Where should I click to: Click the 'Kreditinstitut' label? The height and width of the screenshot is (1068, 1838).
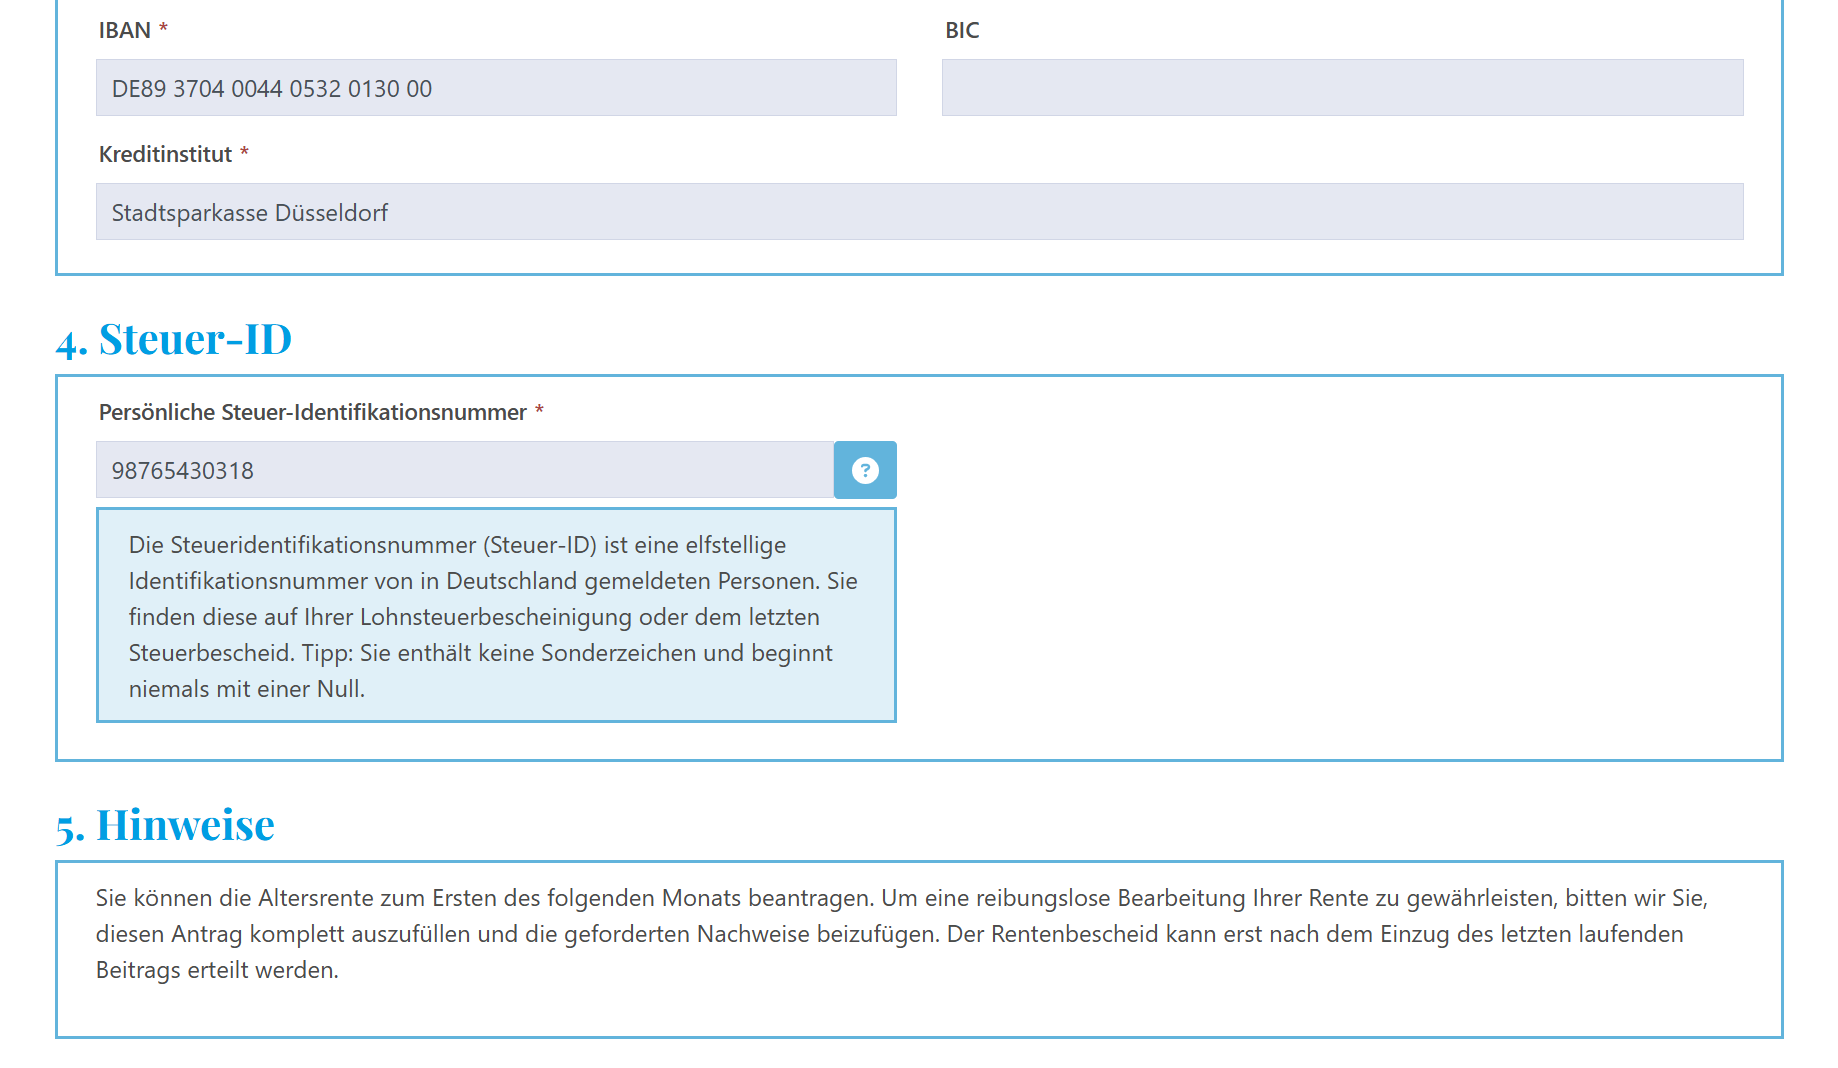(x=165, y=154)
